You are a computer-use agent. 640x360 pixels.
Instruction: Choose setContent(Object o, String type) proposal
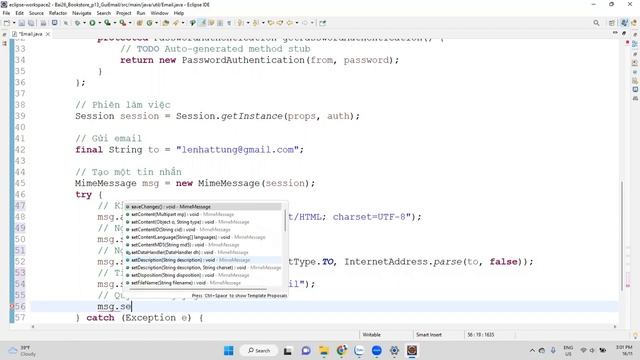(203, 222)
